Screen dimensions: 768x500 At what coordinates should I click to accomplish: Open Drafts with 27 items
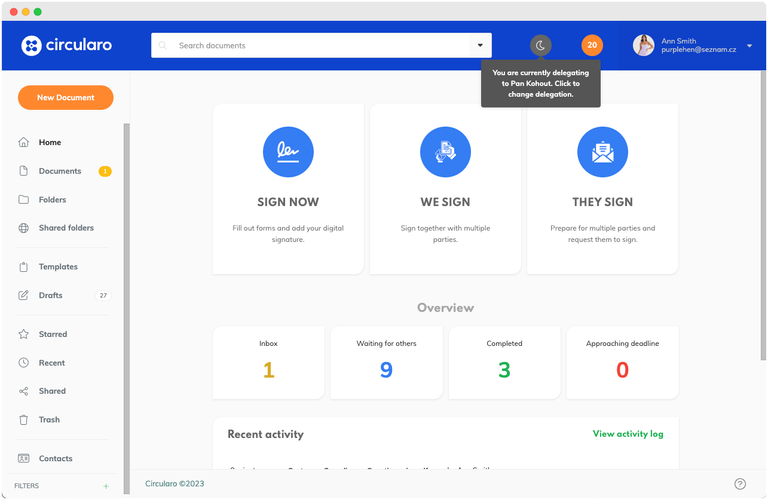click(x=51, y=295)
